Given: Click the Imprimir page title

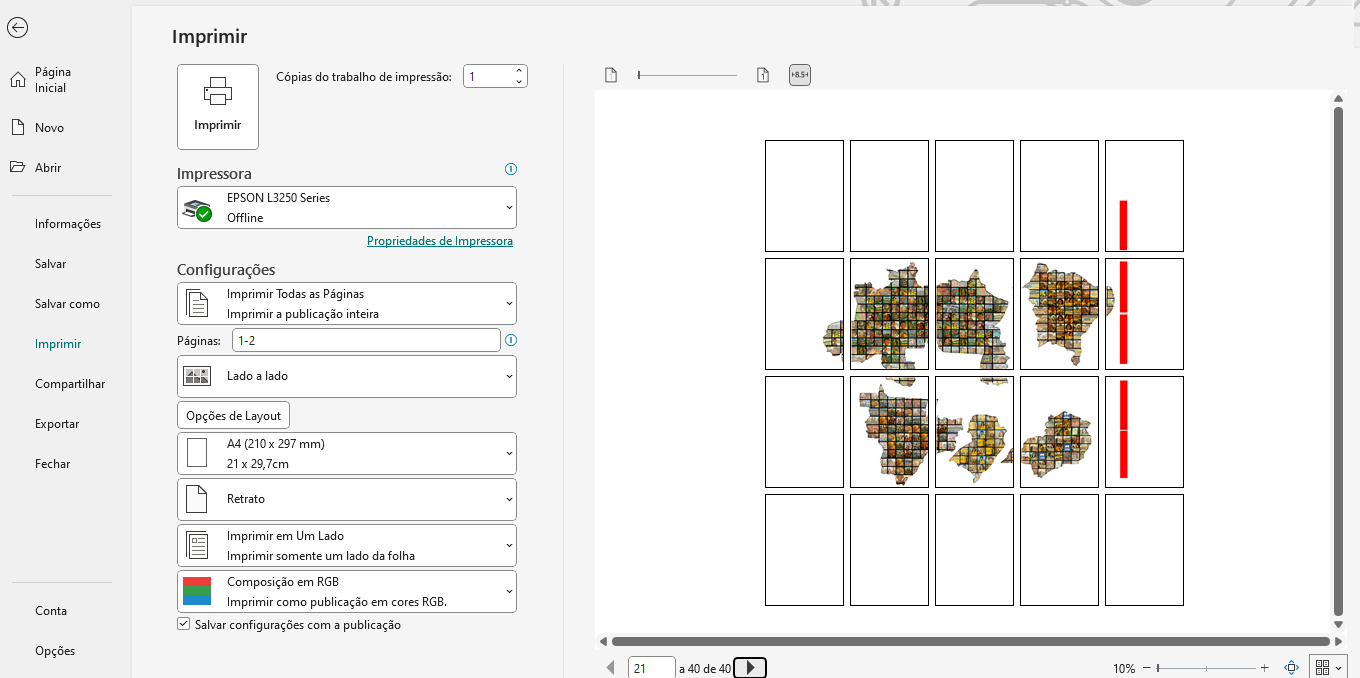Looking at the screenshot, I should tap(209, 37).
